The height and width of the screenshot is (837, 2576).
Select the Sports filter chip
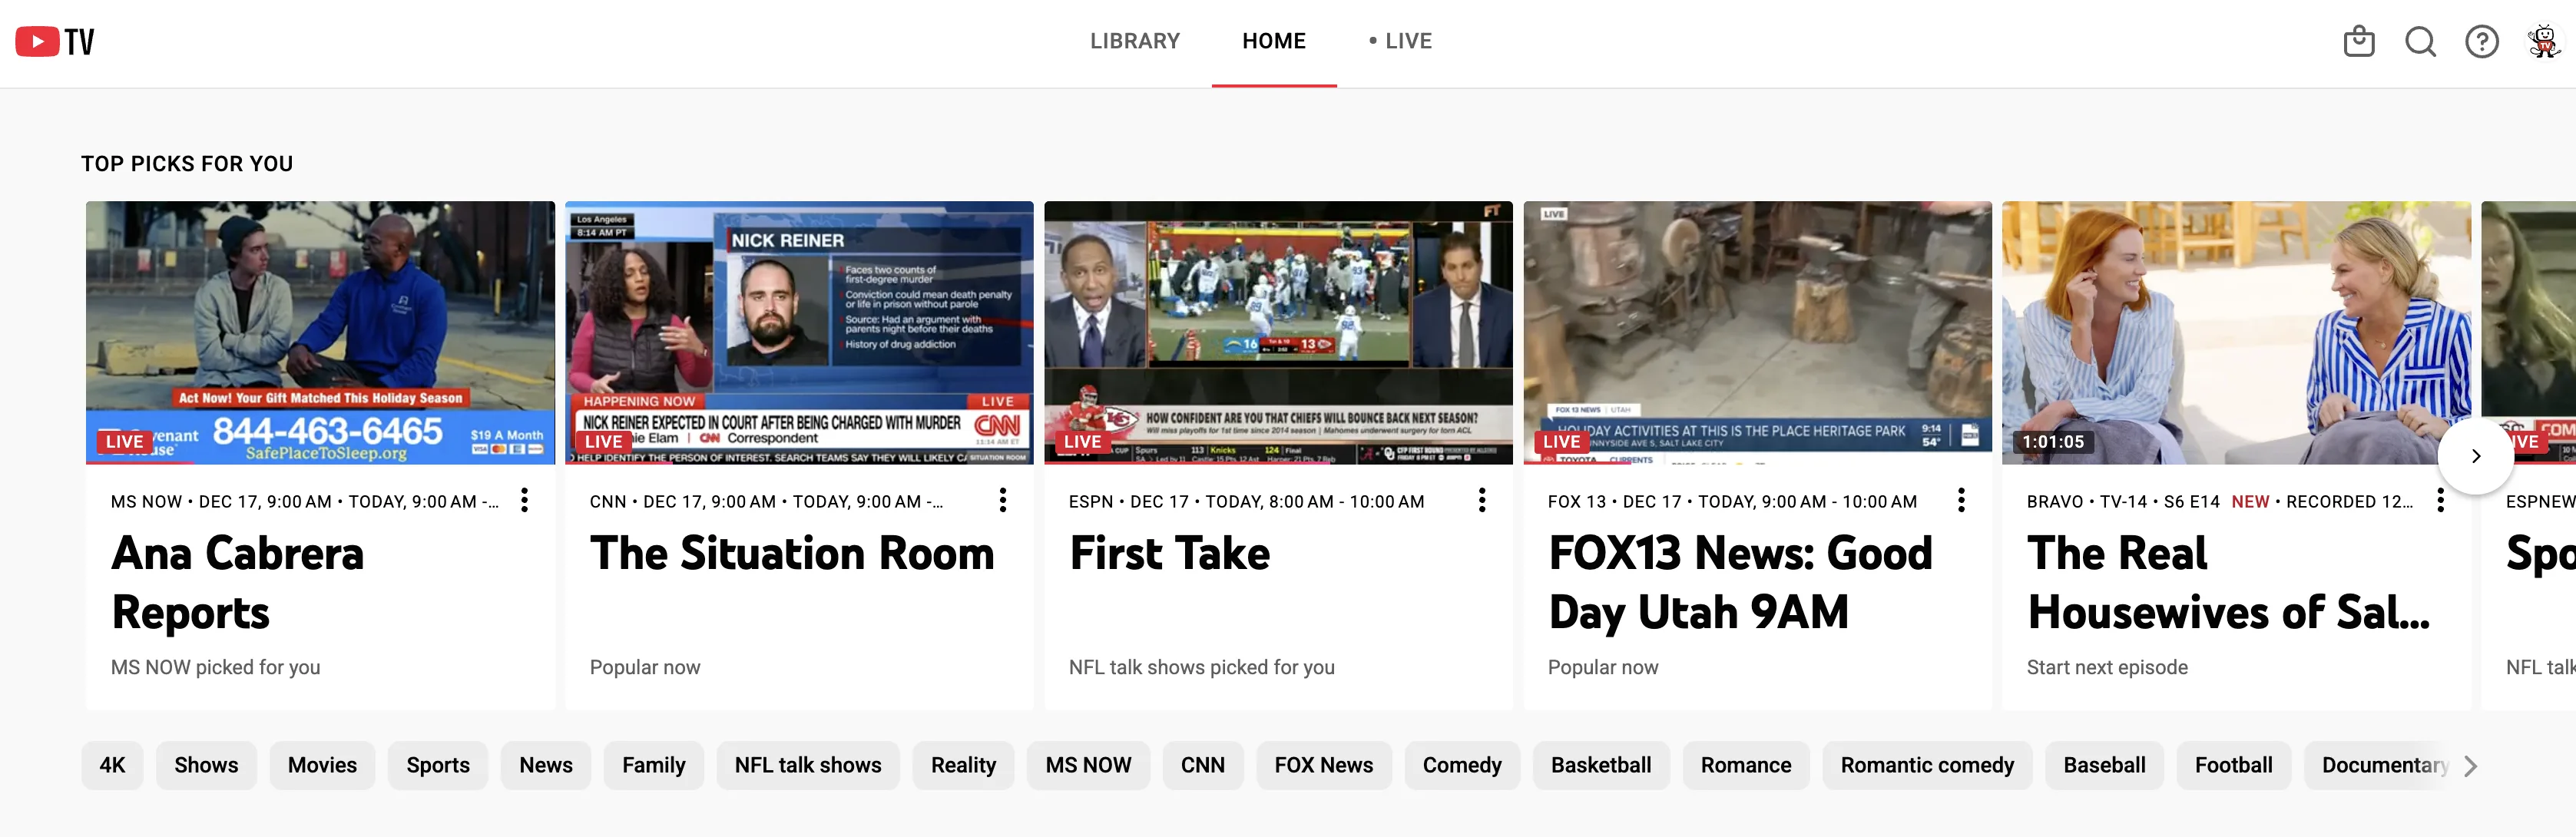coord(437,765)
